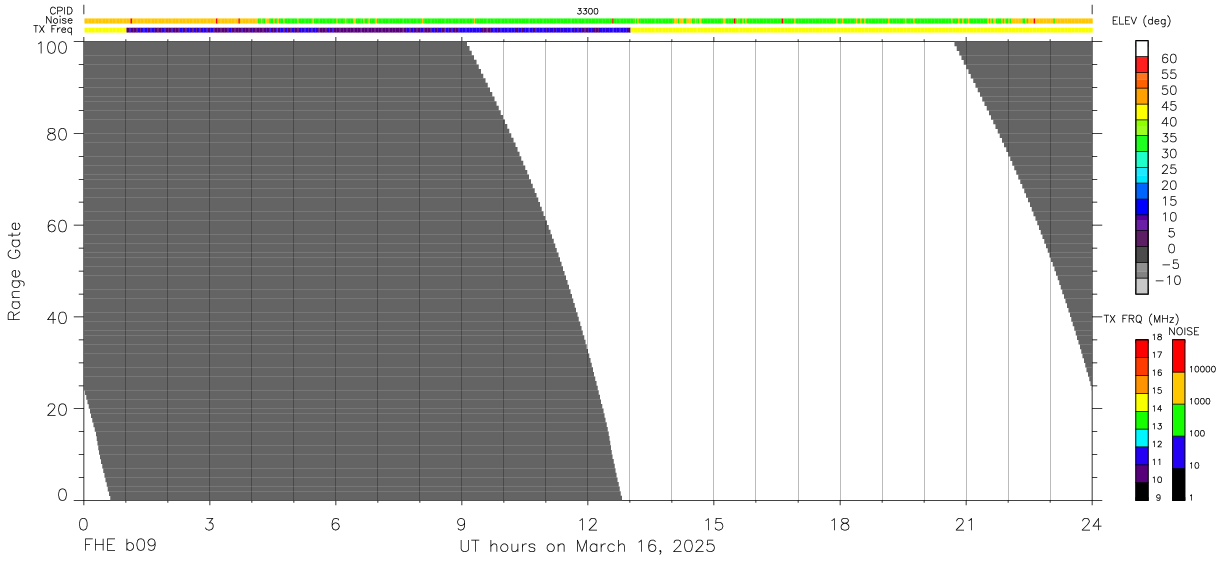Click the '9' tick label on UT axis
The width and height of the screenshot is (1228, 567).
(x=461, y=524)
